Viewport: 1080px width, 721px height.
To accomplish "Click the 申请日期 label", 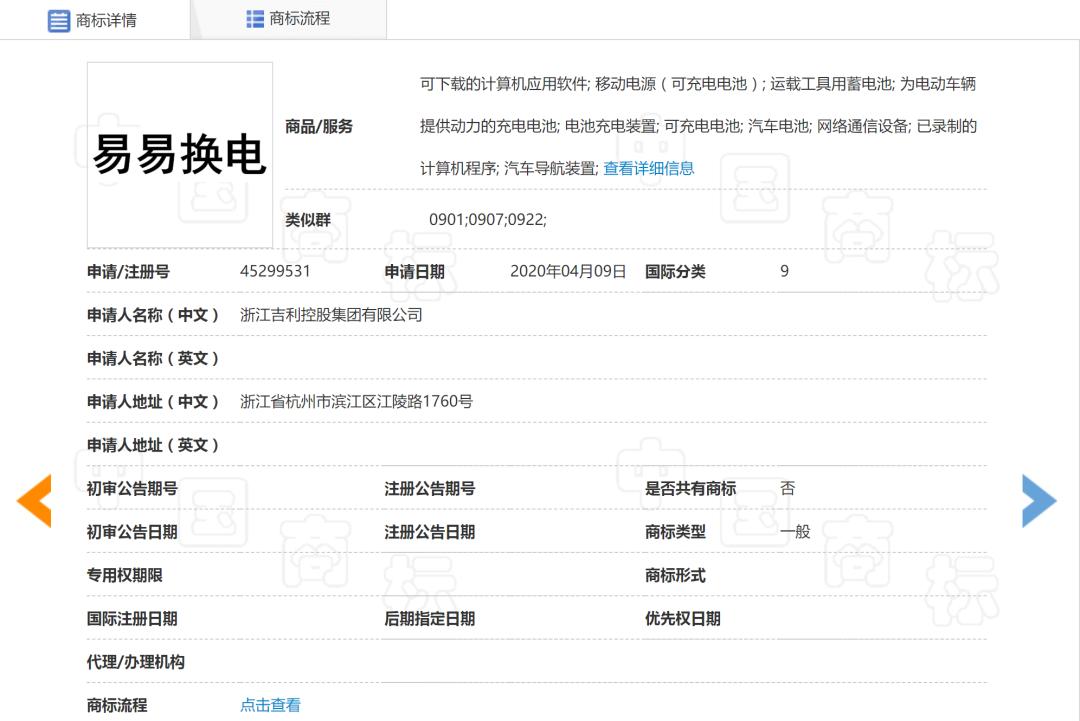I will (x=414, y=271).
